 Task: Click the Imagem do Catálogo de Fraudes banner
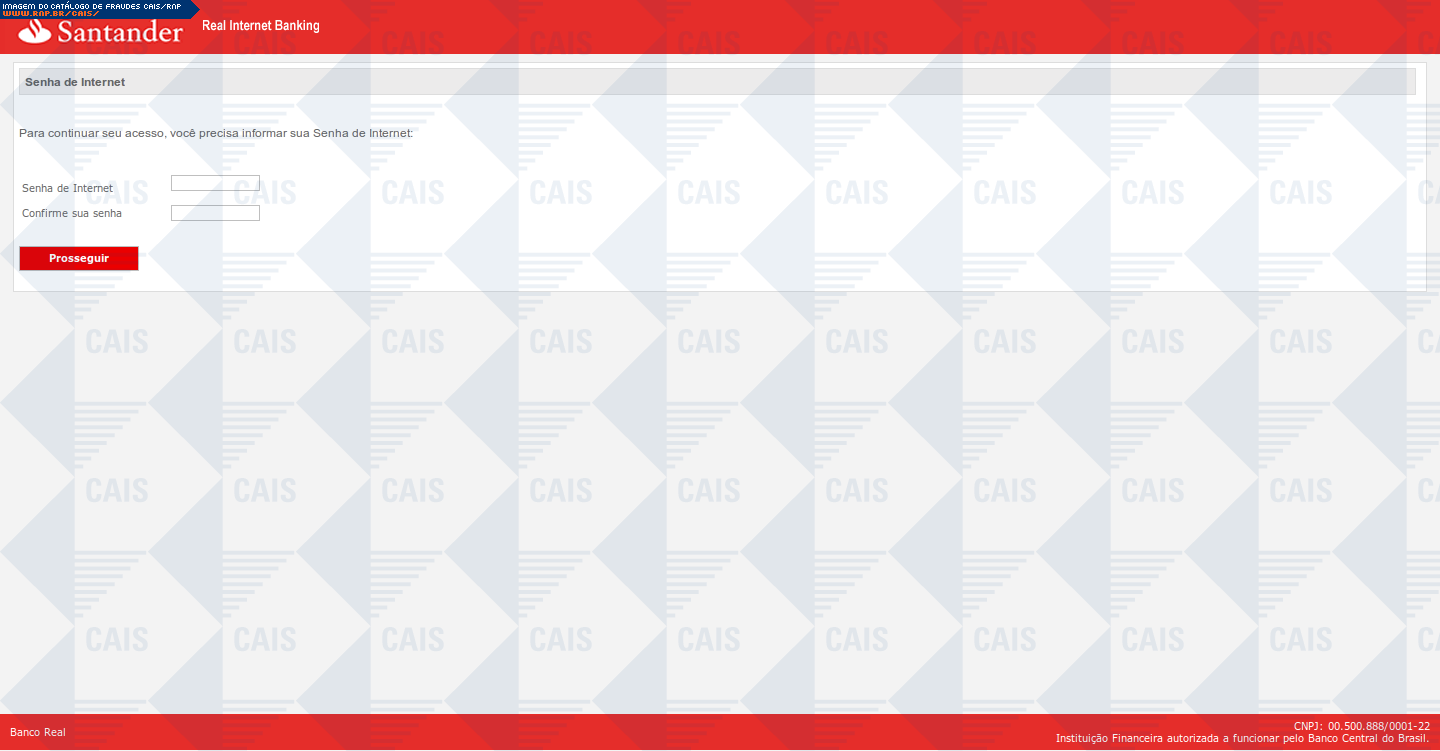coord(91,6)
